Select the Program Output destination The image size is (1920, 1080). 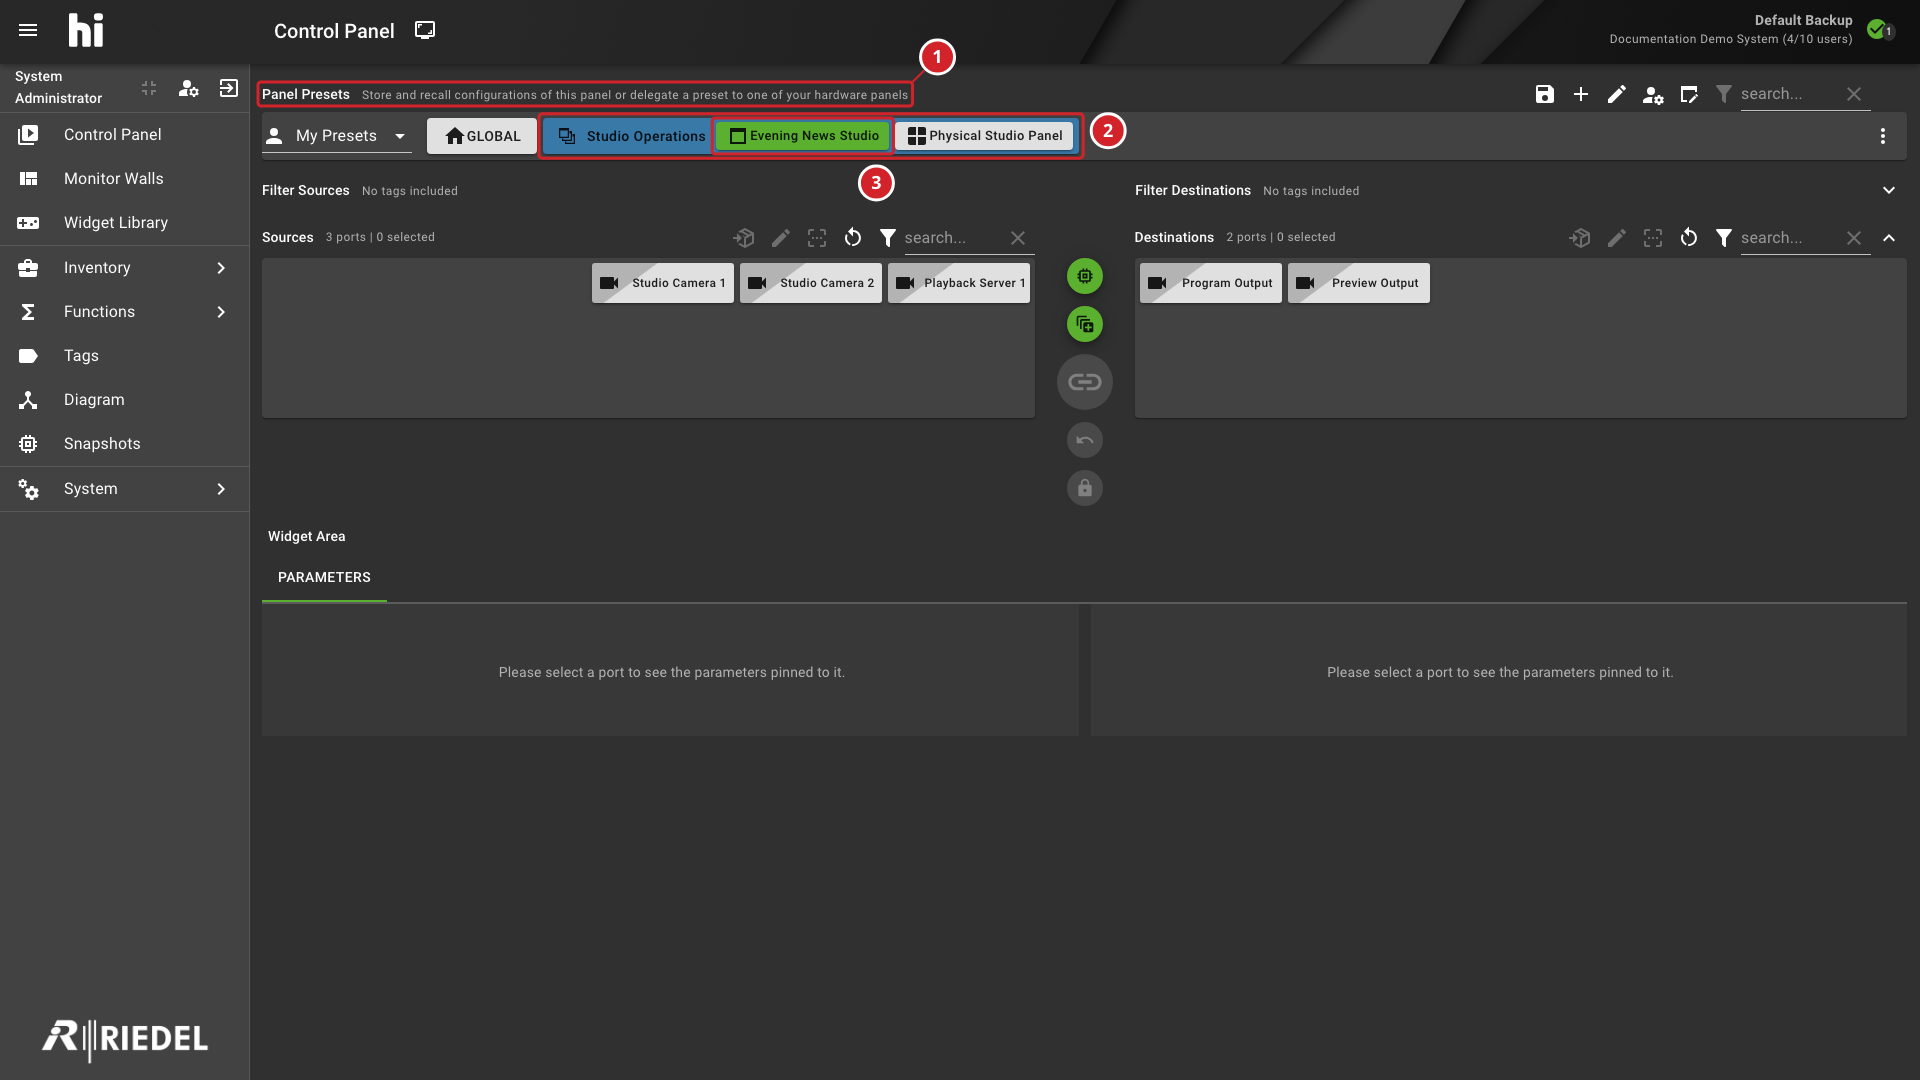1211,283
